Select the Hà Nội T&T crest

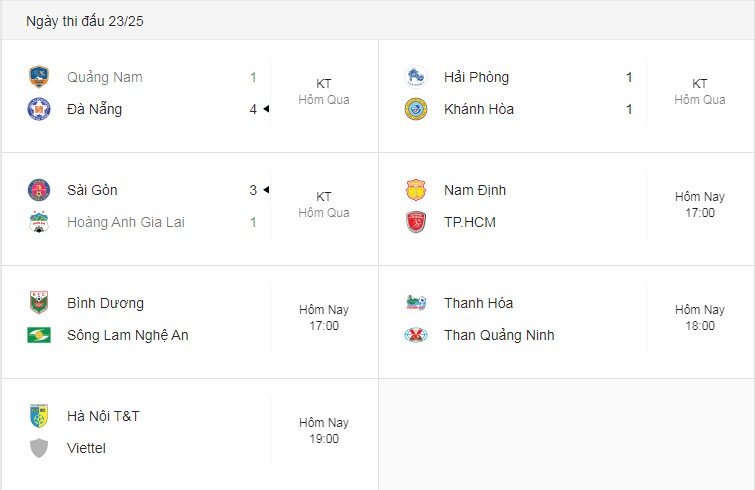click(x=39, y=416)
